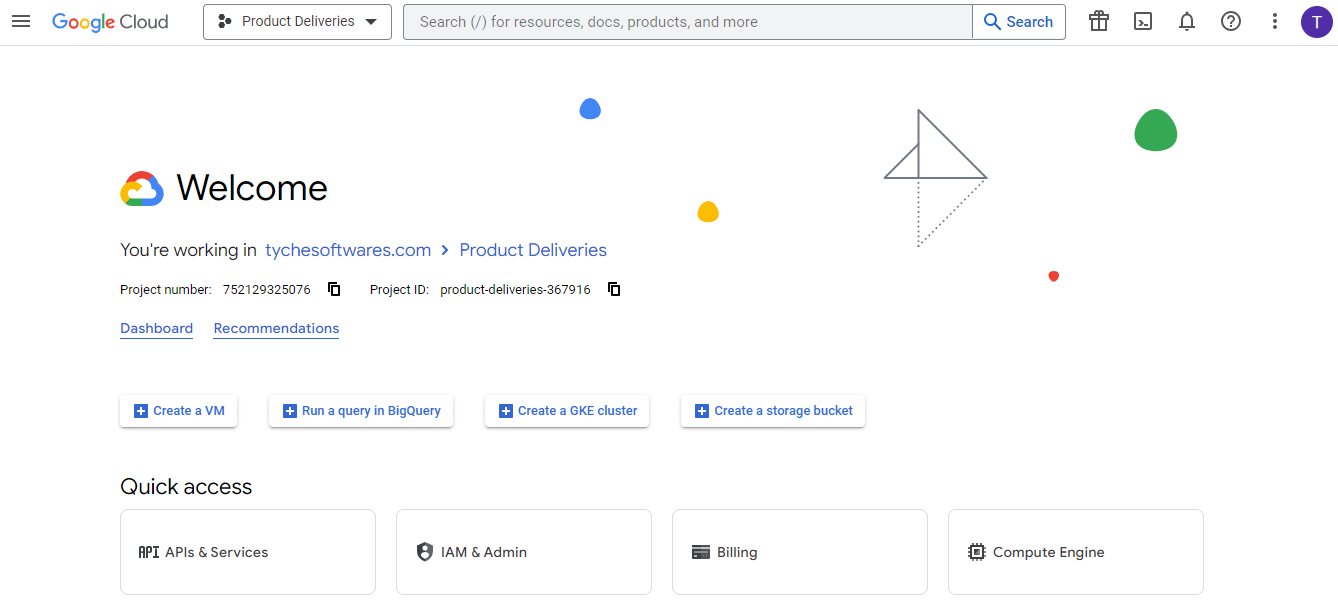1338x609 pixels.
Task: Click the Search button
Action: point(1019,21)
